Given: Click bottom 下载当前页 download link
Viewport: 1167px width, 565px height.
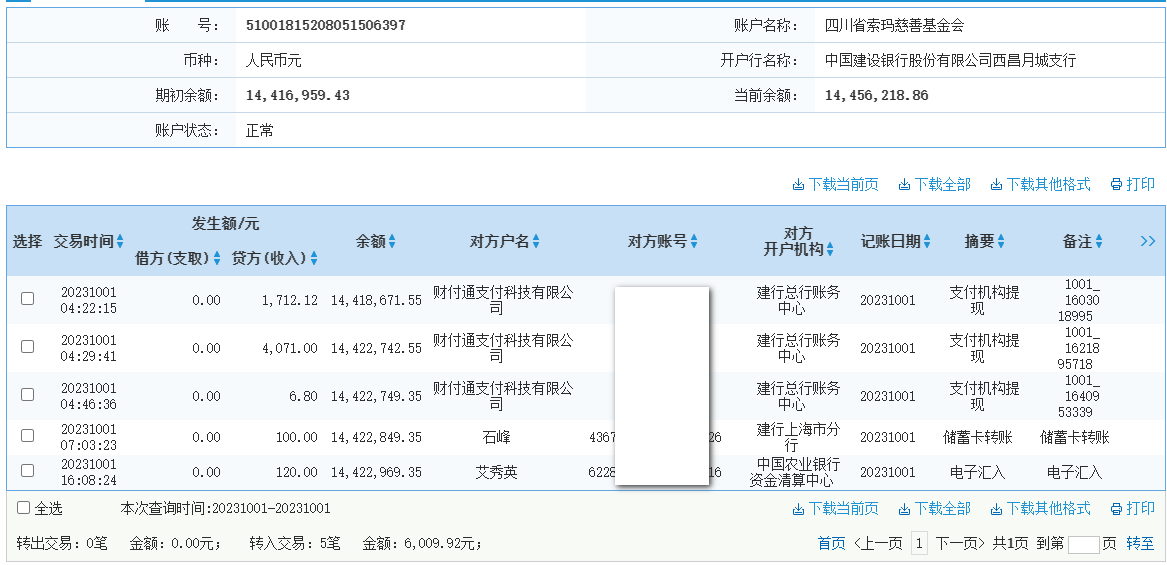Looking at the screenshot, I should coord(835,508).
